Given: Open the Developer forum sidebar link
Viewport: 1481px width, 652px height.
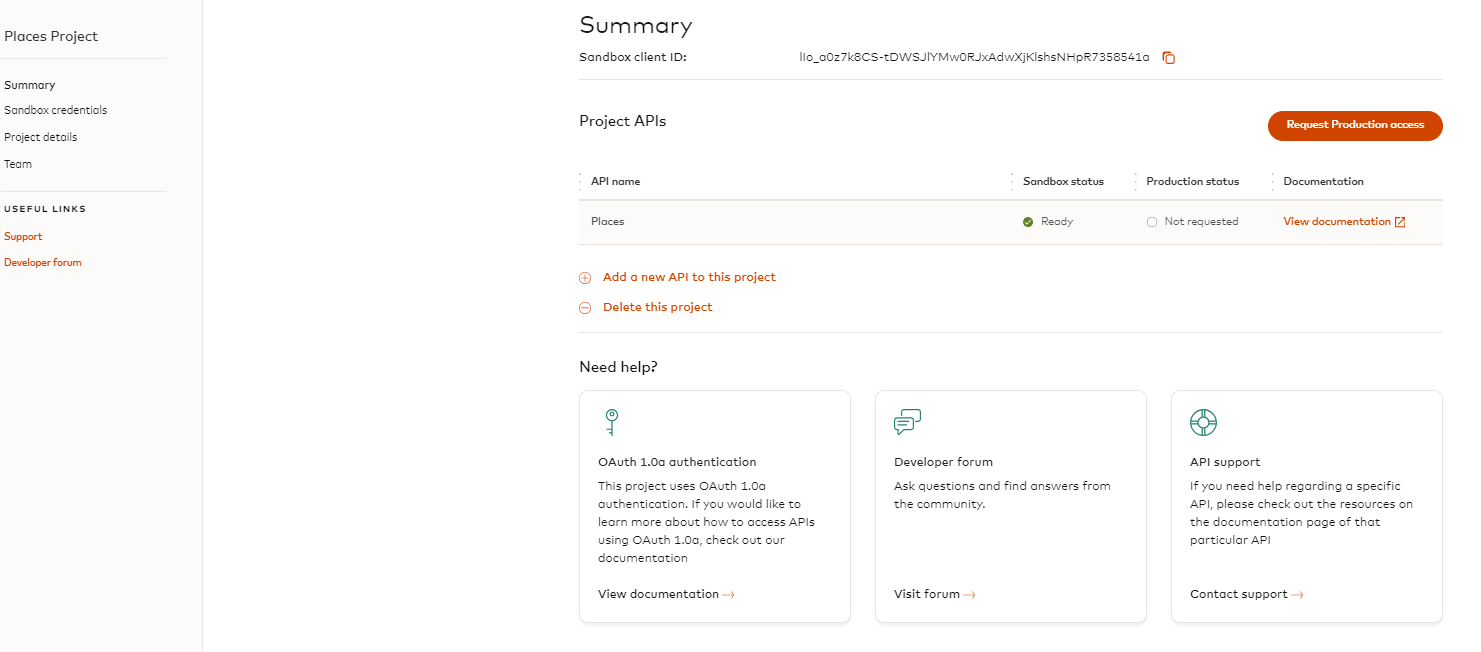Looking at the screenshot, I should 43,263.
